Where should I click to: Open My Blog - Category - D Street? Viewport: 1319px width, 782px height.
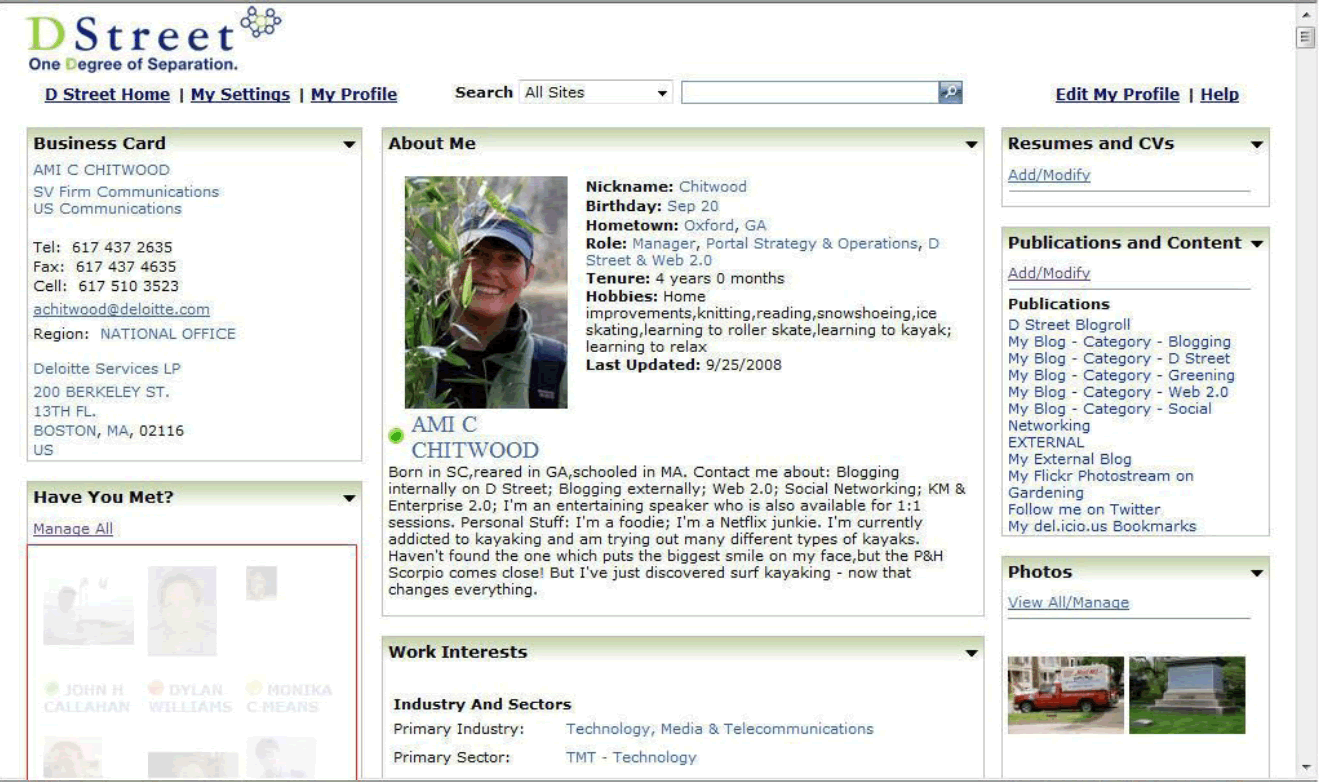[x=1119, y=358]
